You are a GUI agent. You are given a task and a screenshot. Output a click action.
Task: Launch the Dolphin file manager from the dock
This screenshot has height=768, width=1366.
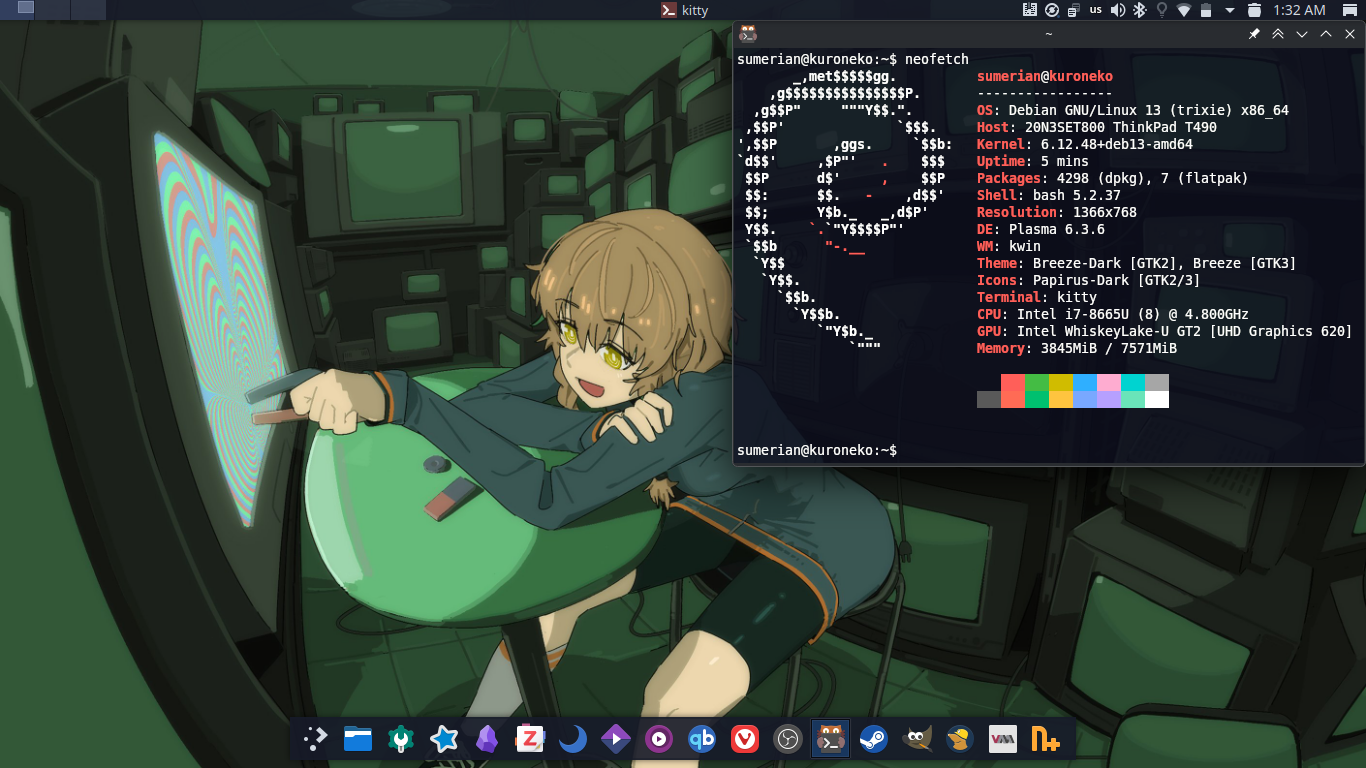358,739
